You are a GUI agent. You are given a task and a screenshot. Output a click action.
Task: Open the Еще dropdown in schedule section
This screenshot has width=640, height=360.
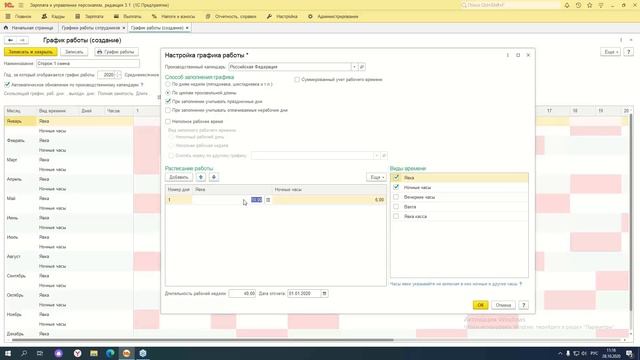[x=376, y=177]
